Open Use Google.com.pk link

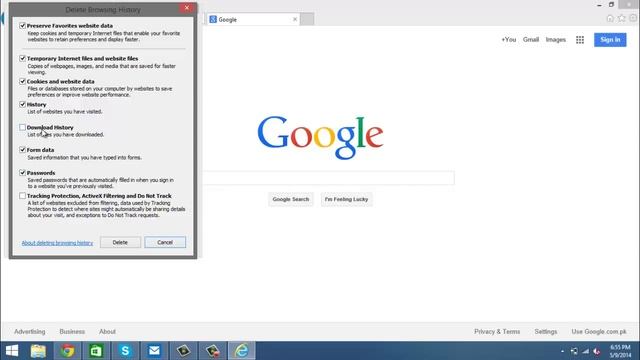pyautogui.click(x=599, y=331)
